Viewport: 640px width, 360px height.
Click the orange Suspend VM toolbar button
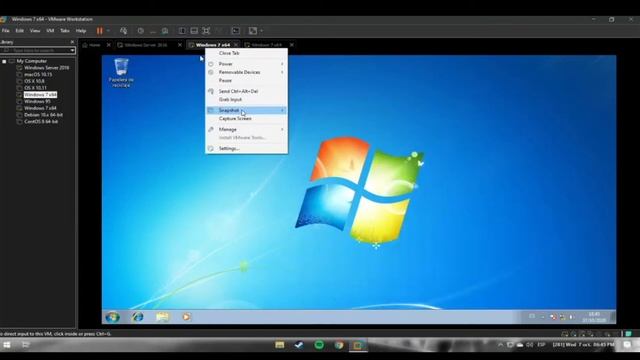(x=100, y=31)
